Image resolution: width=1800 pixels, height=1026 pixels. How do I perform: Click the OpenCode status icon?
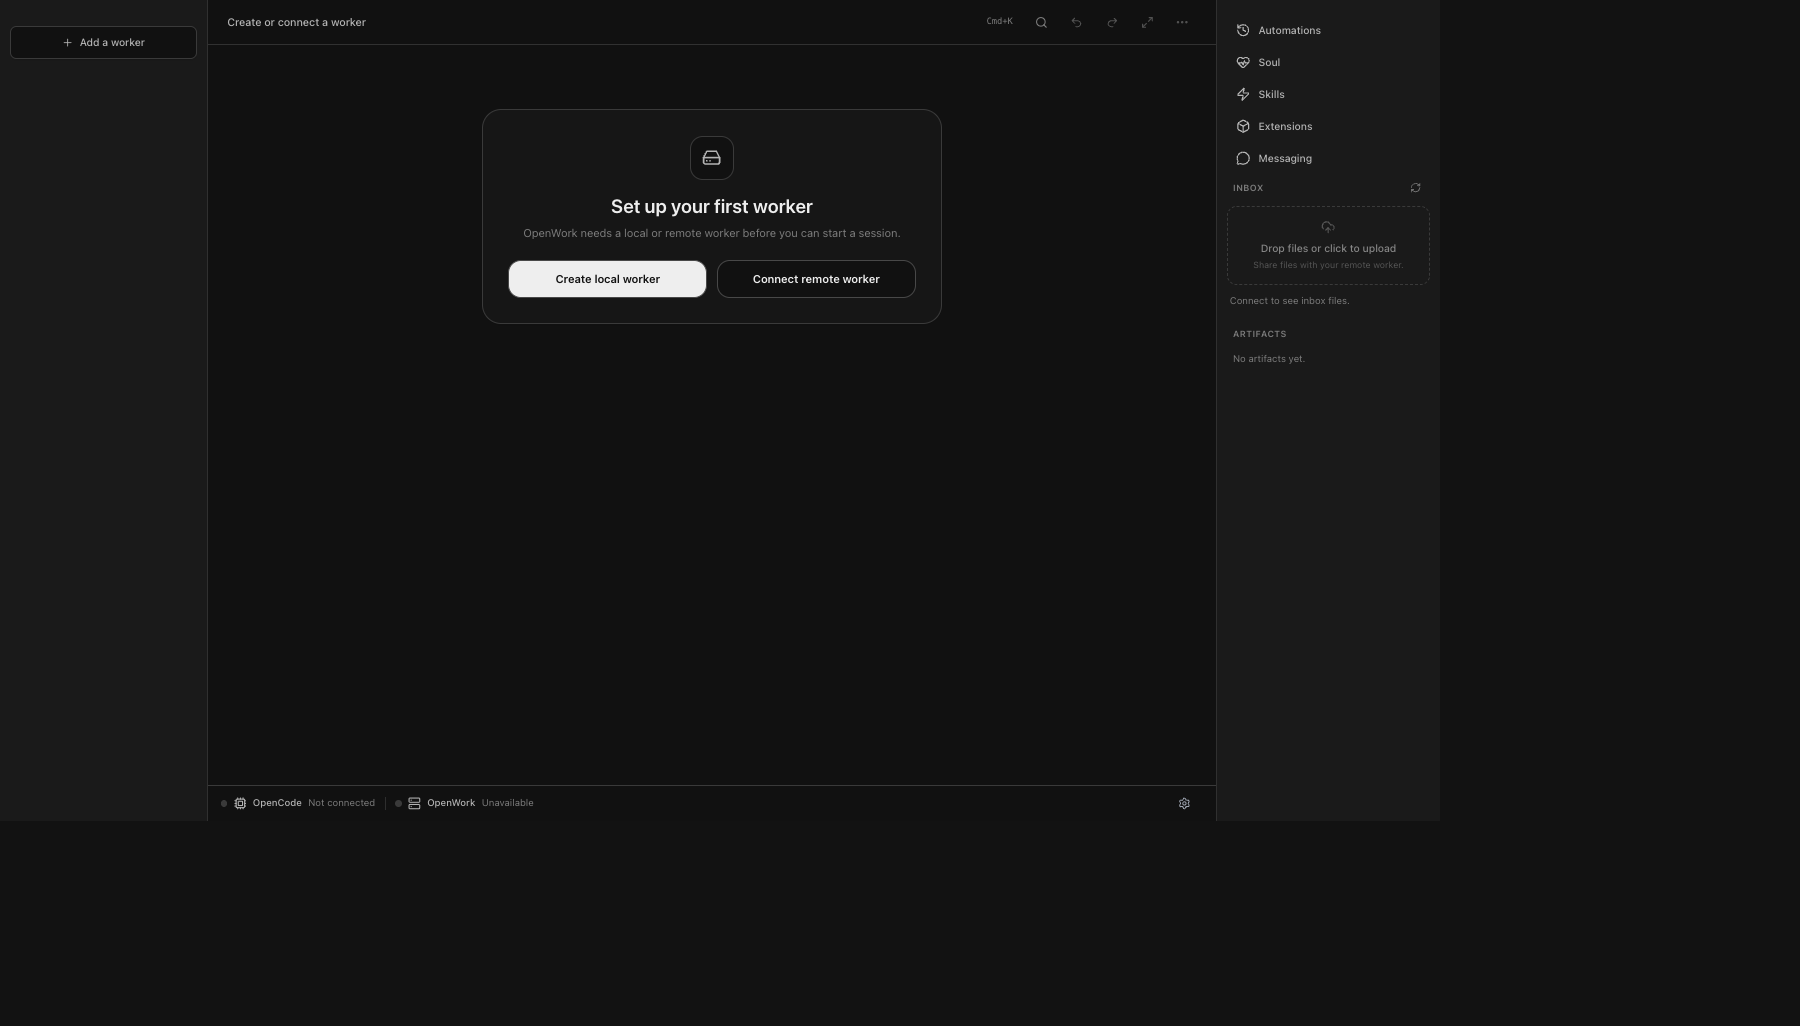(240, 803)
